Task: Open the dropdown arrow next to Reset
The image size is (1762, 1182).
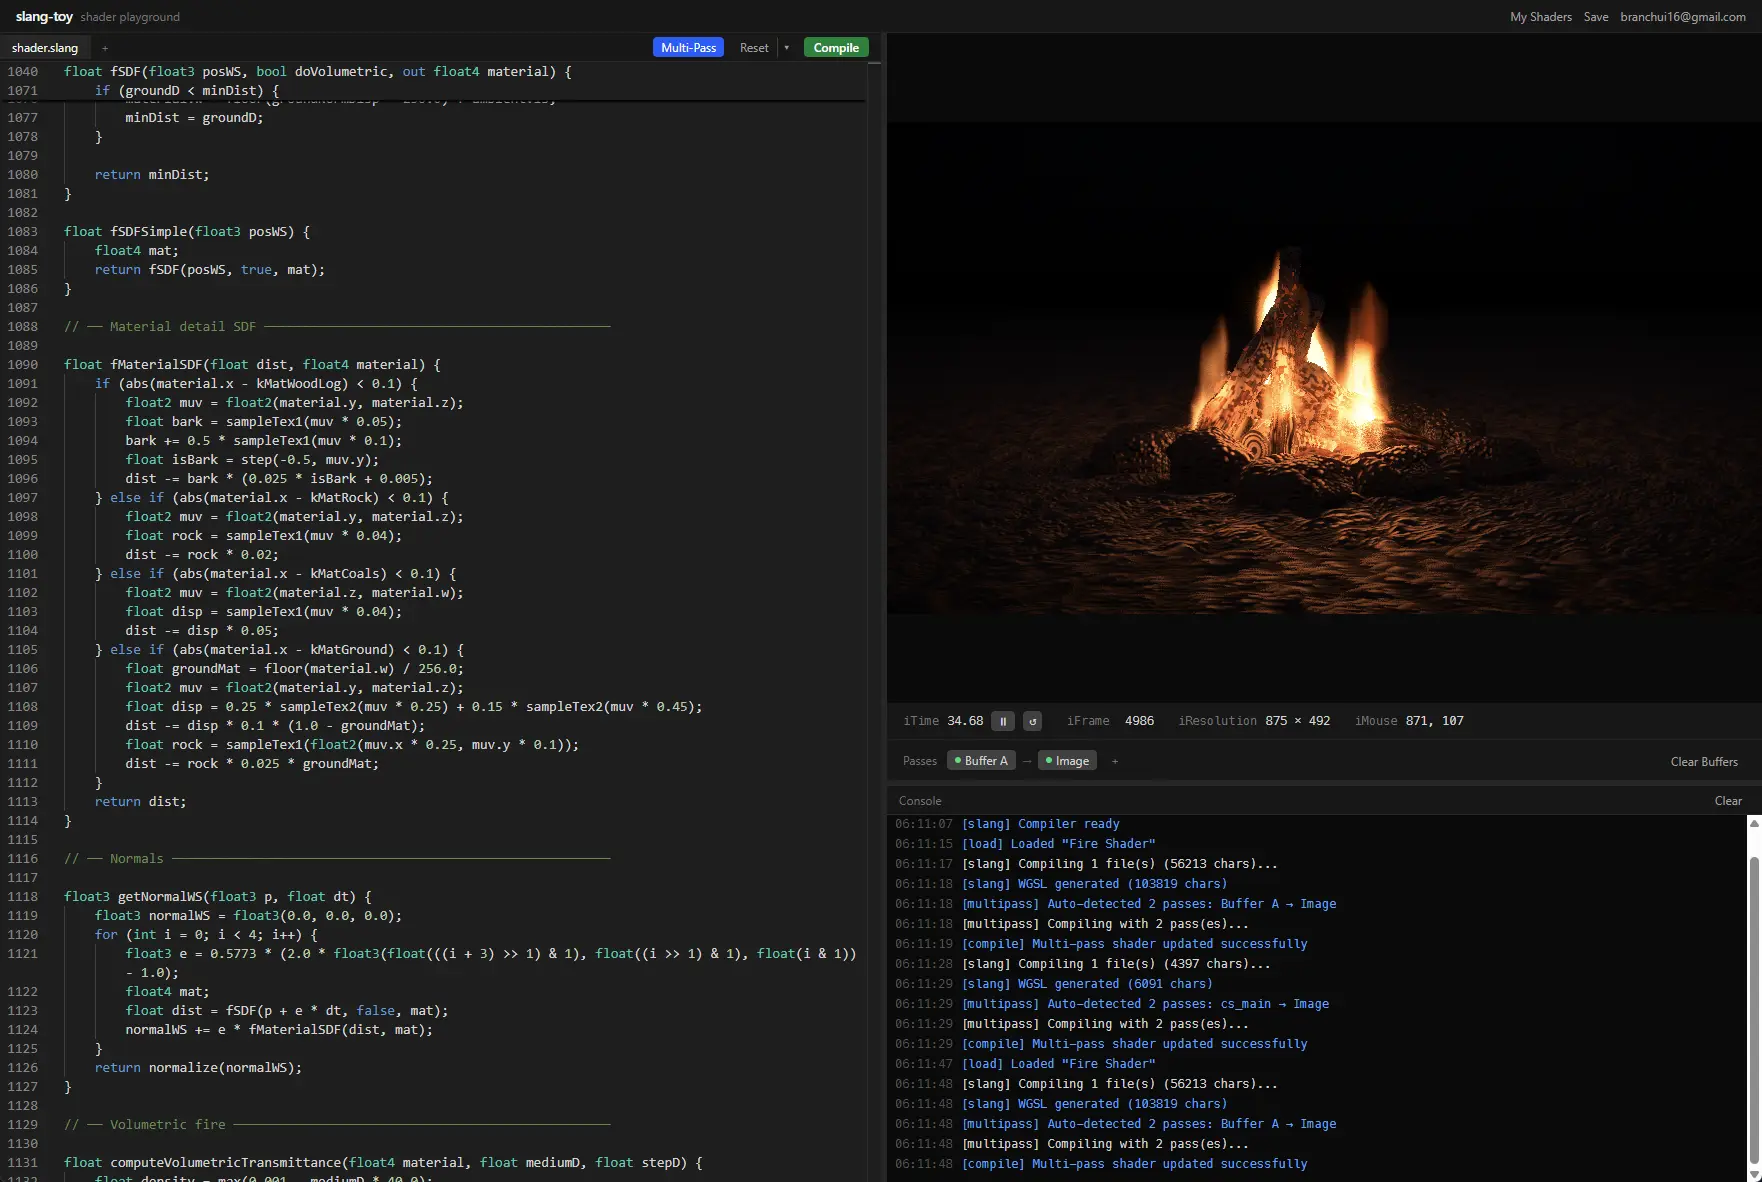Action: [x=787, y=48]
